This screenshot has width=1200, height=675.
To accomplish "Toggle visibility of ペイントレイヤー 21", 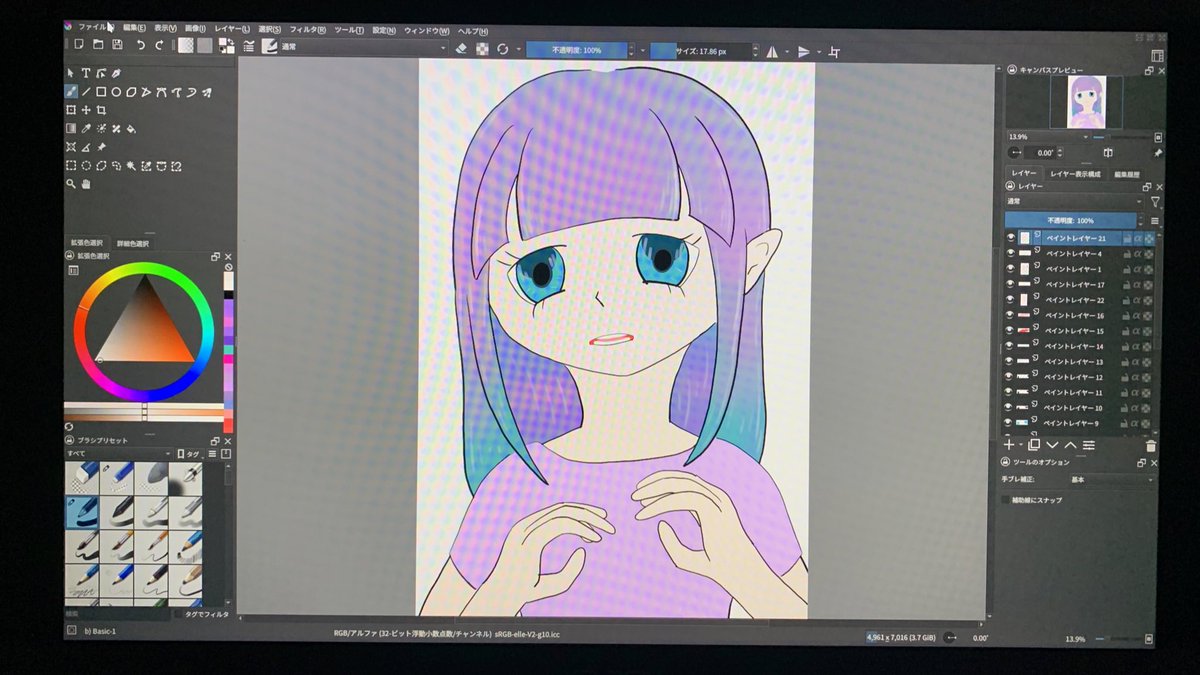I will coord(1011,238).
